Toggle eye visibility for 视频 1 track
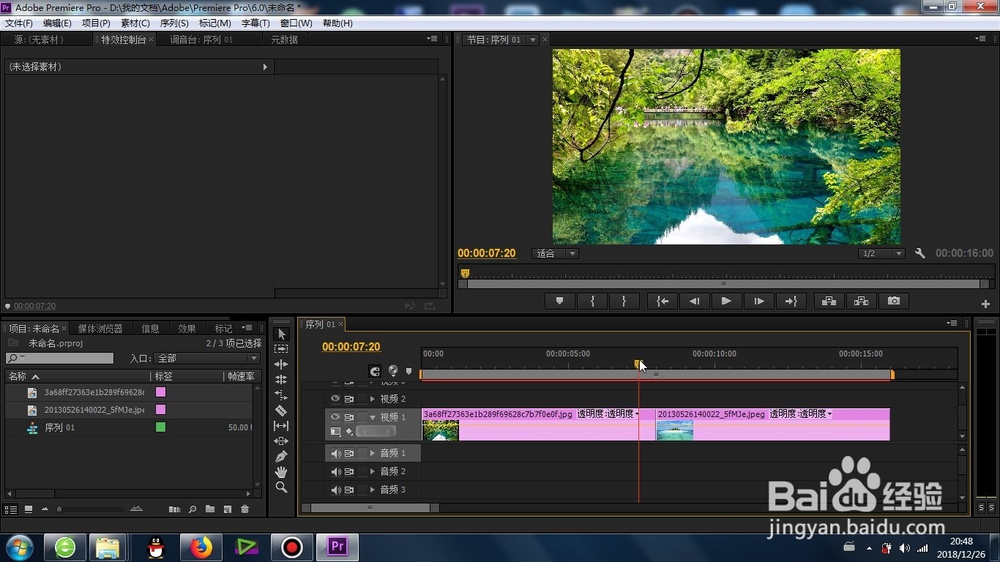This screenshot has width=1000, height=562. tap(335, 417)
